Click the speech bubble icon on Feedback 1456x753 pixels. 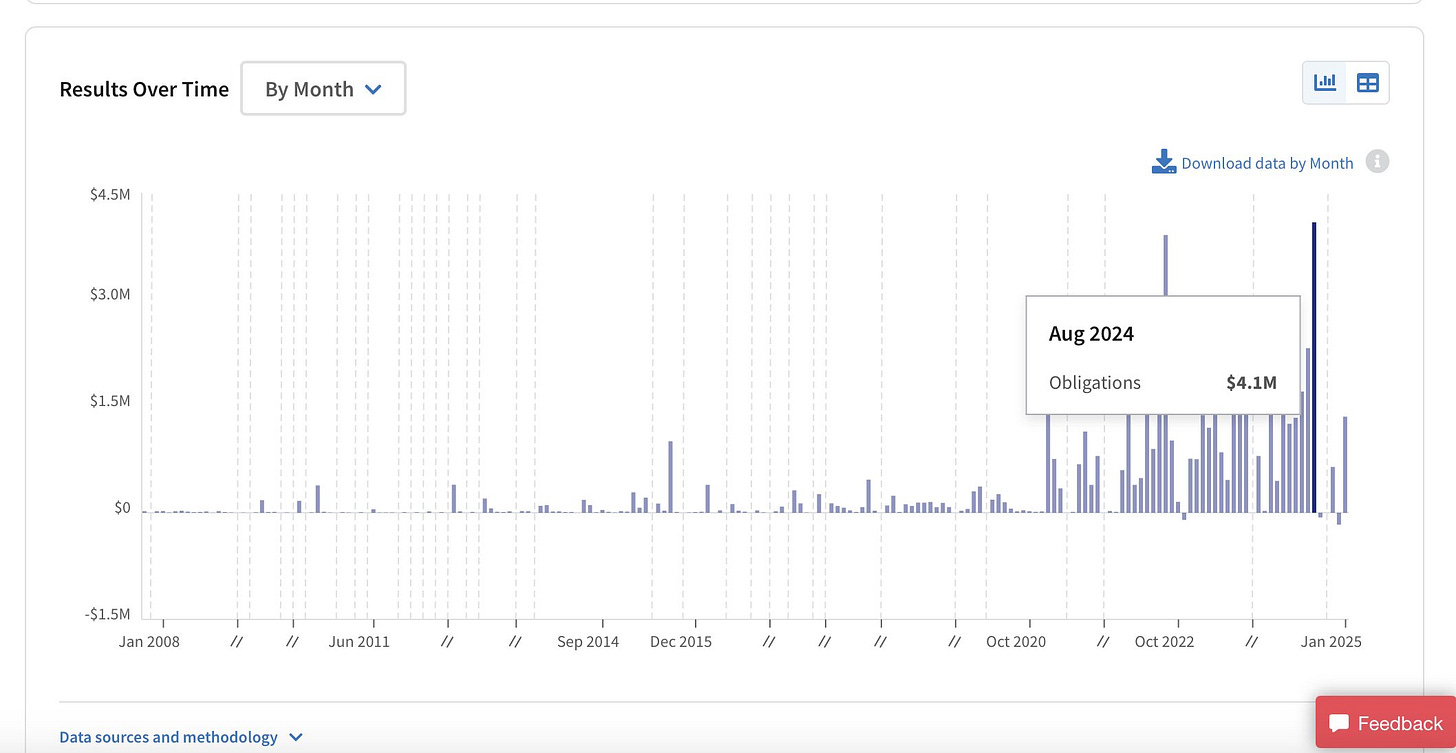coord(1341,723)
